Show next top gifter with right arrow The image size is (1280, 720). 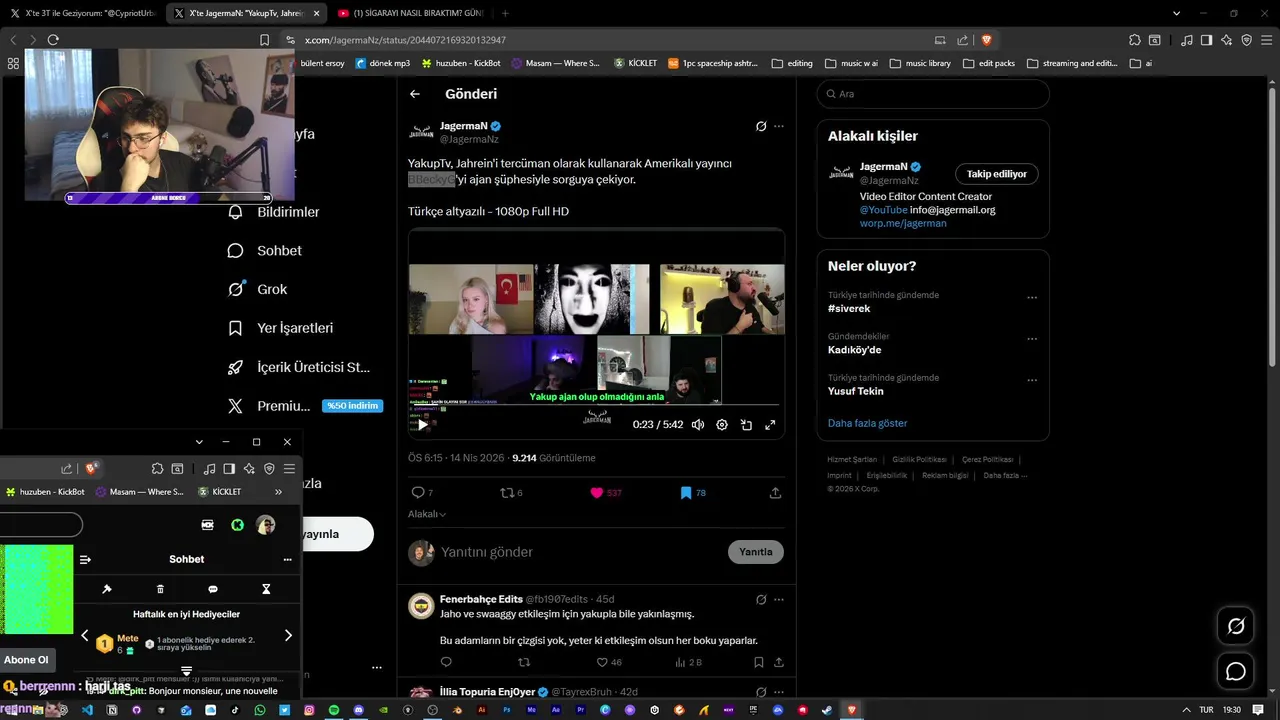[x=288, y=635]
